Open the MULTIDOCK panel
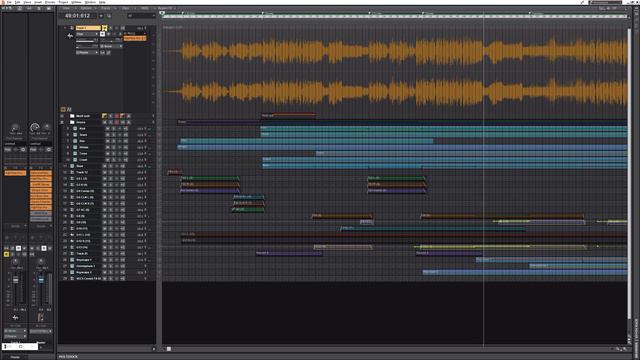The width and height of the screenshot is (640, 360). 68,356
